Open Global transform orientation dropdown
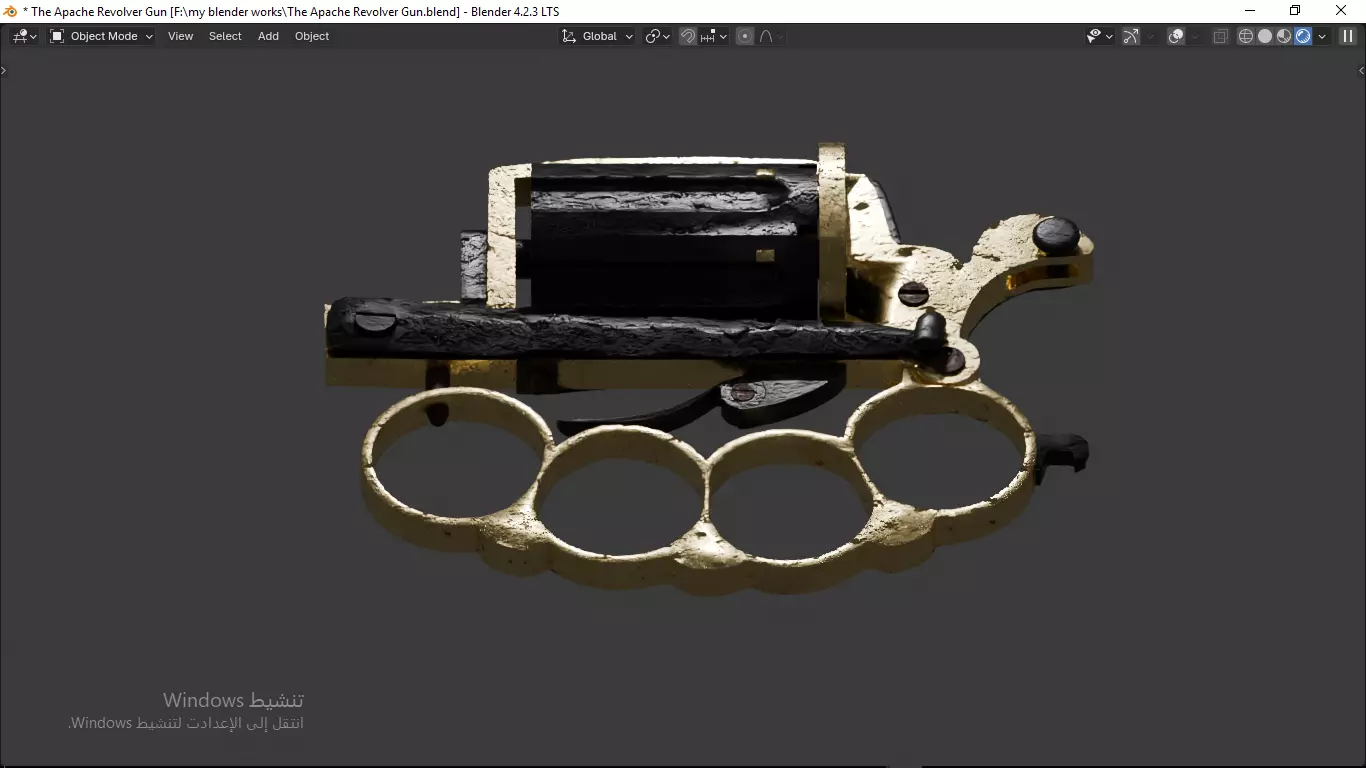Image resolution: width=1366 pixels, height=768 pixels. 597,36
